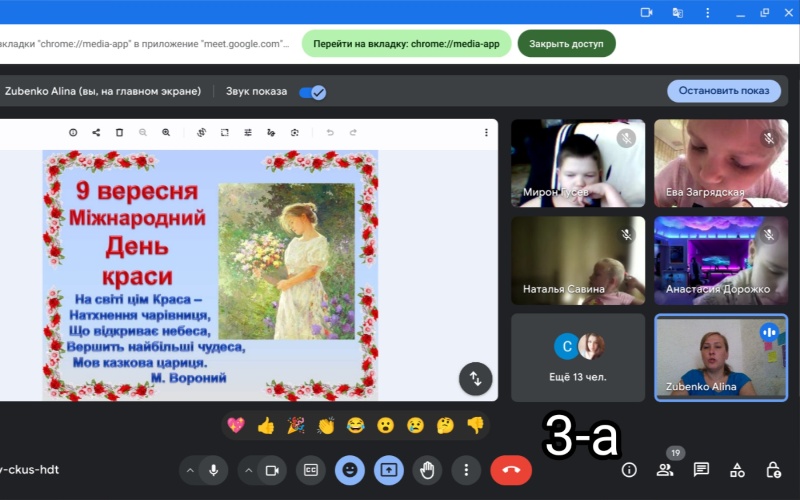The image size is (800, 500).
Task: Select Мирон Гусев video tile
Action: [578, 163]
